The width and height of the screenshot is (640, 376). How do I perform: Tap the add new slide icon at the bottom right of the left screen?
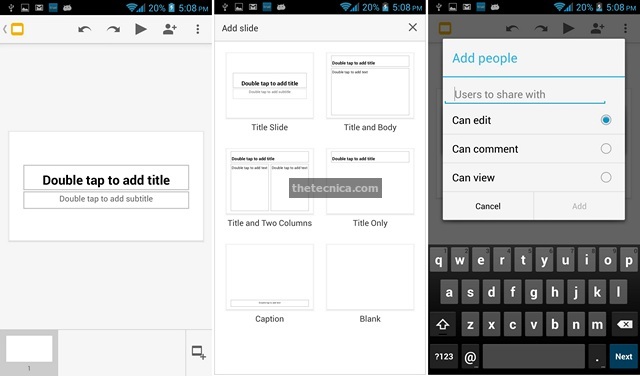coord(199,353)
